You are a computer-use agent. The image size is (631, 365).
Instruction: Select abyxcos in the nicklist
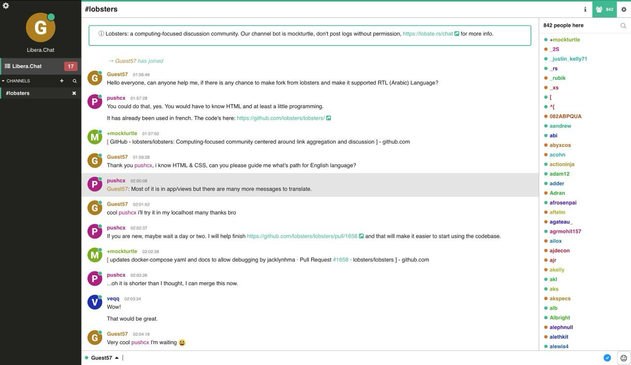coord(560,145)
